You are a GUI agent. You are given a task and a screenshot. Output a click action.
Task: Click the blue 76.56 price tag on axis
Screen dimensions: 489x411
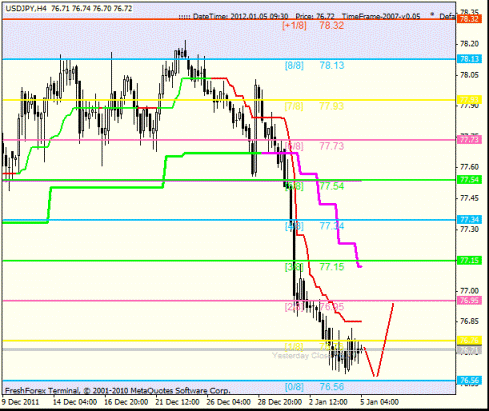pyautogui.click(x=469, y=380)
